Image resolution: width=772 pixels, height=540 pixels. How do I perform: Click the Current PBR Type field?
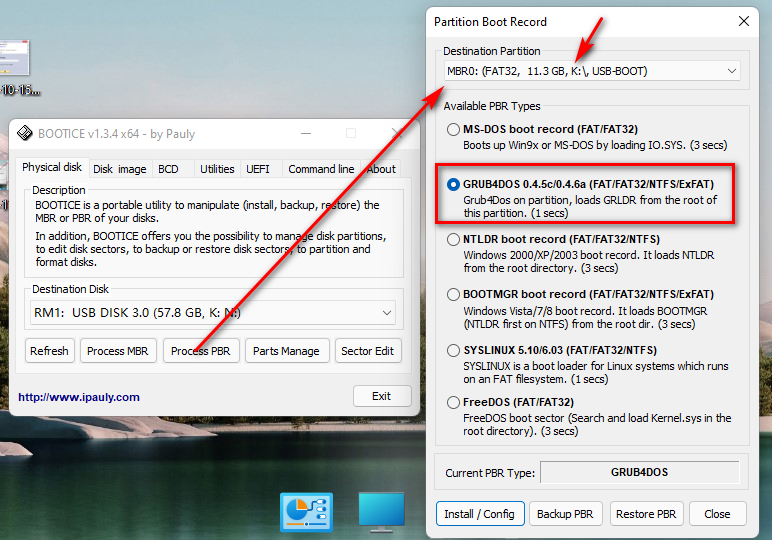coord(640,473)
